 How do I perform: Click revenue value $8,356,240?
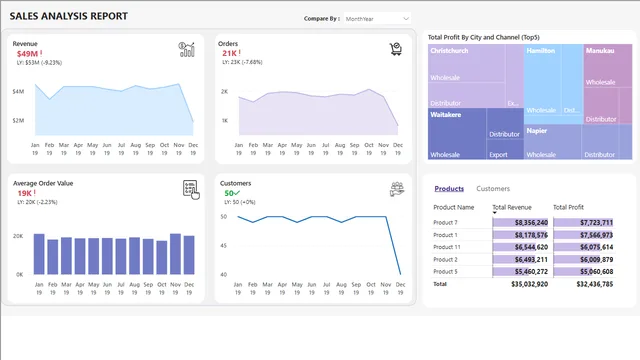tap(531, 222)
